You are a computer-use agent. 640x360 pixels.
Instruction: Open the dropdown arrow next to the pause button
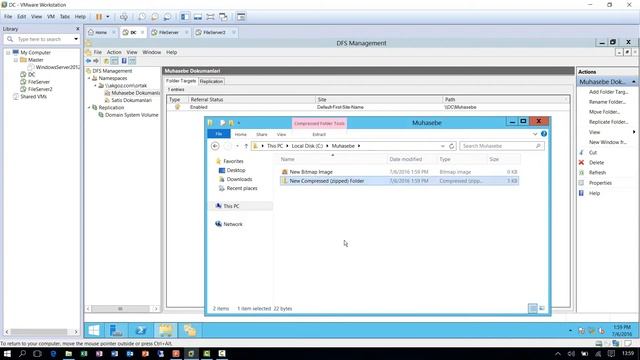(108, 17)
